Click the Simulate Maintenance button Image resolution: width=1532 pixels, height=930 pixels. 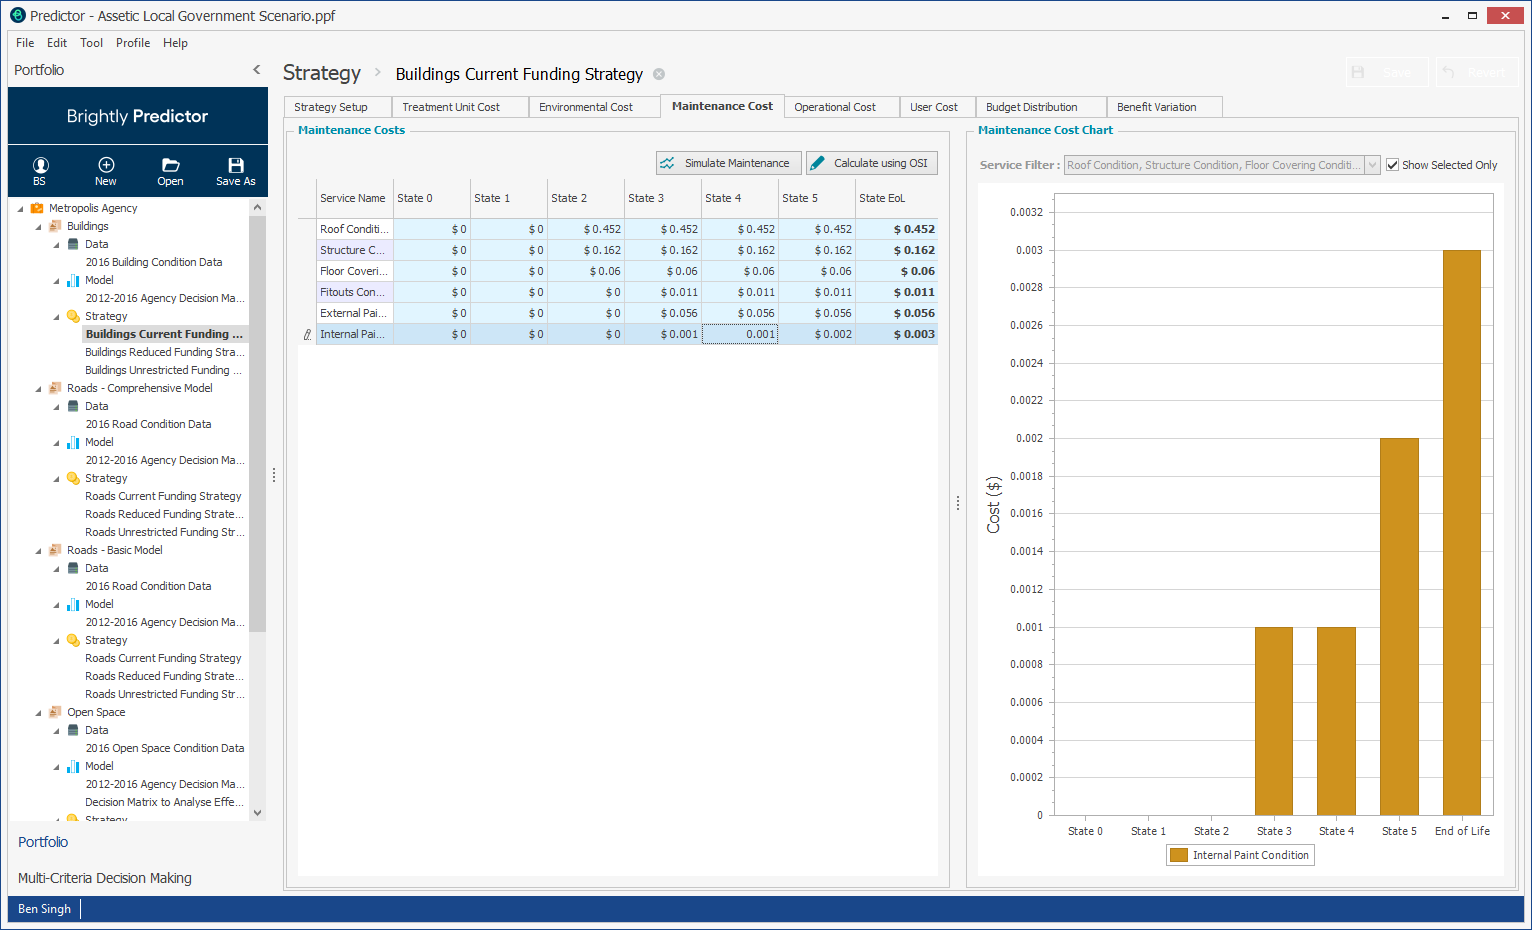point(728,163)
